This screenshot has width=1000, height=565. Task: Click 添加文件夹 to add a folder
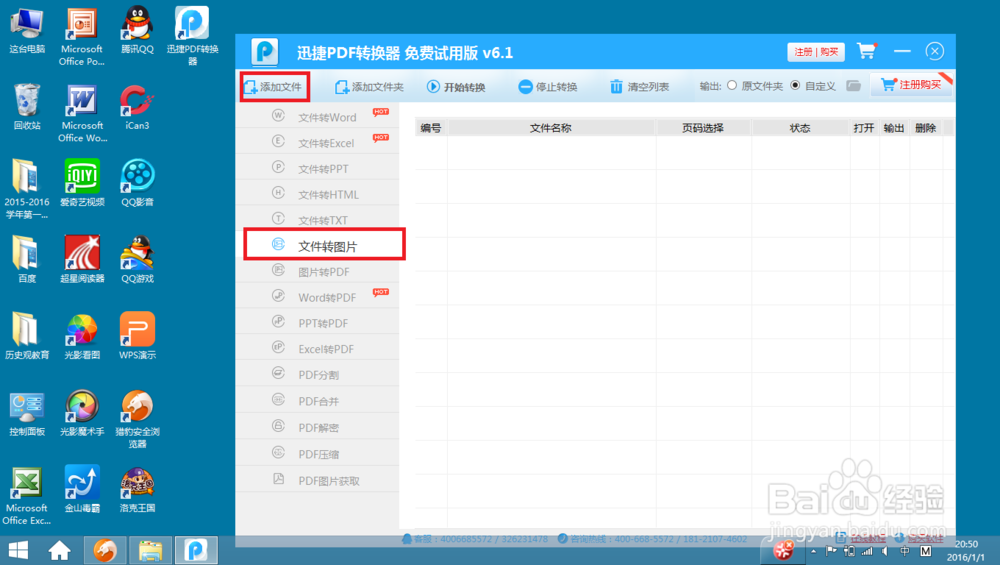[x=369, y=87]
